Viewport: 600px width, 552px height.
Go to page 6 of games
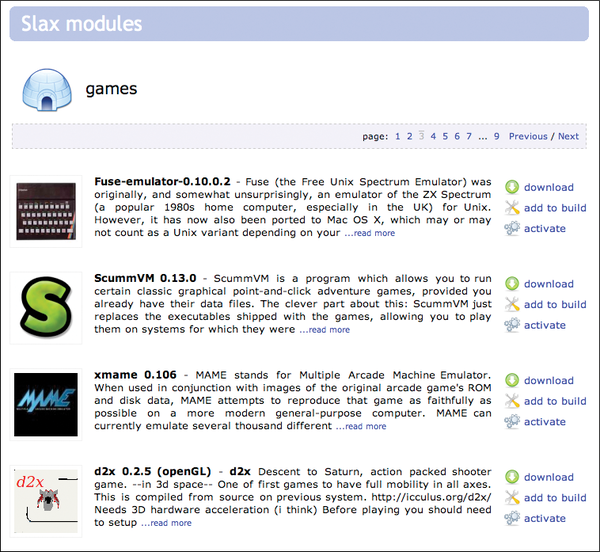pyautogui.click(x=457, y=136)
